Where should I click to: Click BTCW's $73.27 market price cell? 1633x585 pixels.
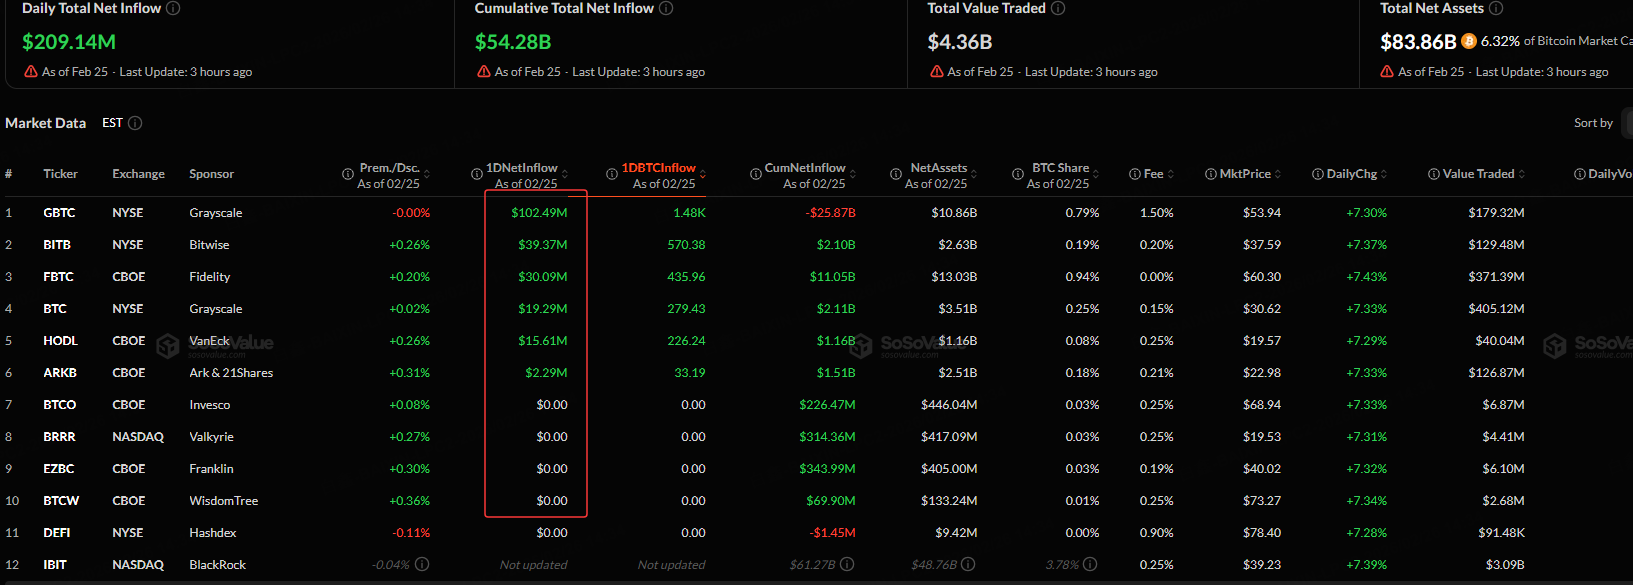click(1262, 501)
